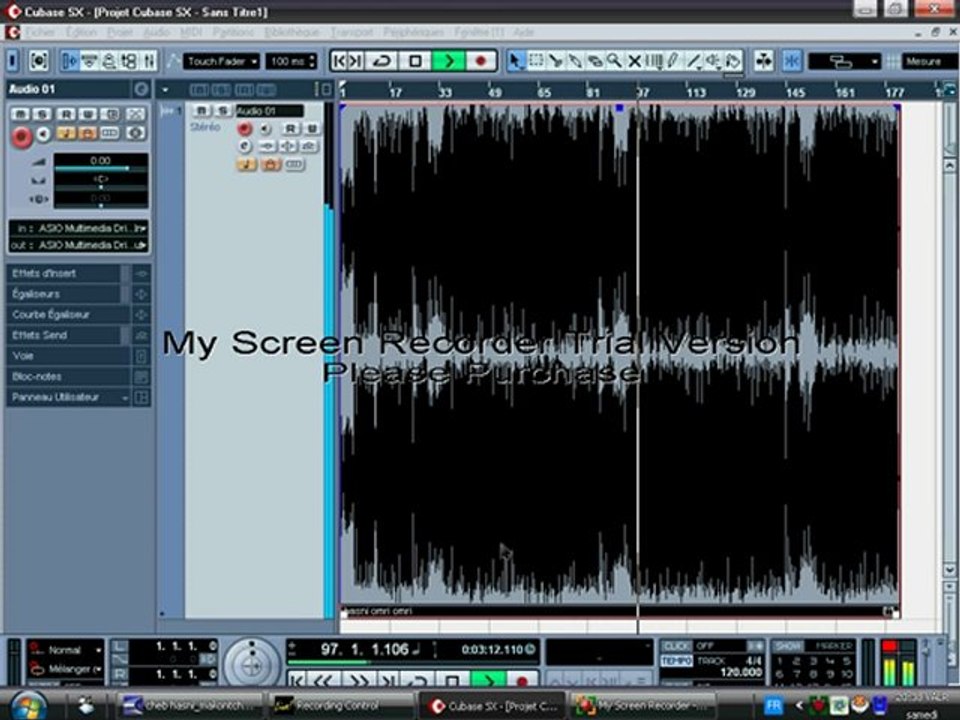Open the Mixer window icon
The width and height of the screenshot is (960, 720).
pos(149,61)
